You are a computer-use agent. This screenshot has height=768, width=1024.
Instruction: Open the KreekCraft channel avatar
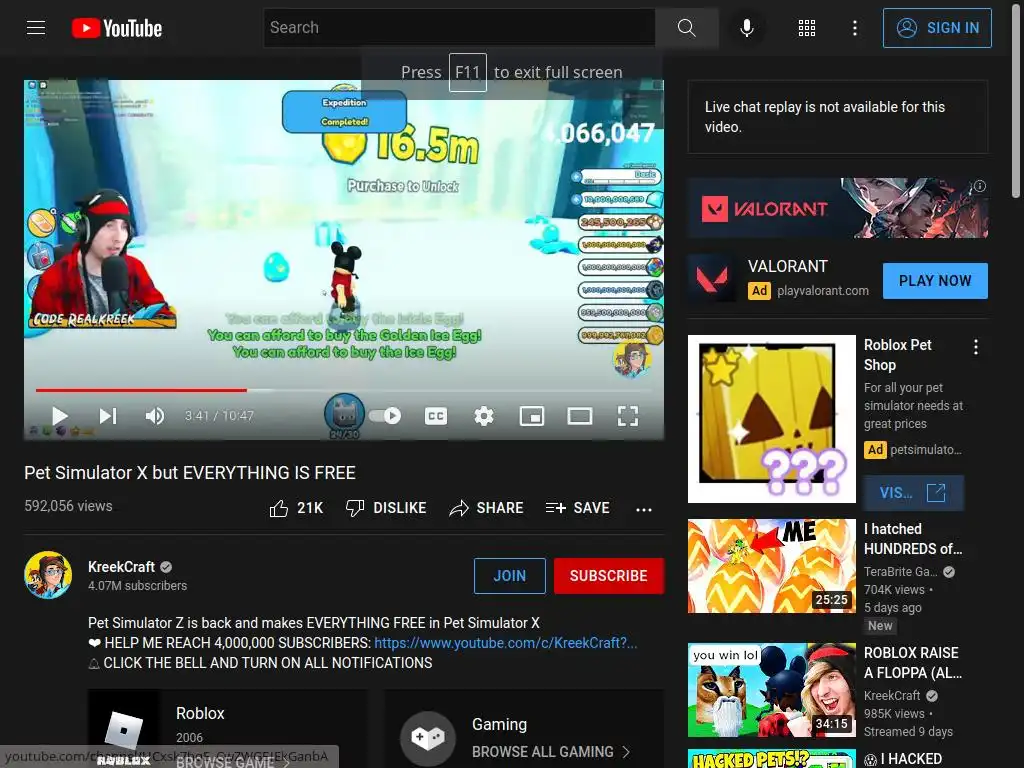pos(48,575)
